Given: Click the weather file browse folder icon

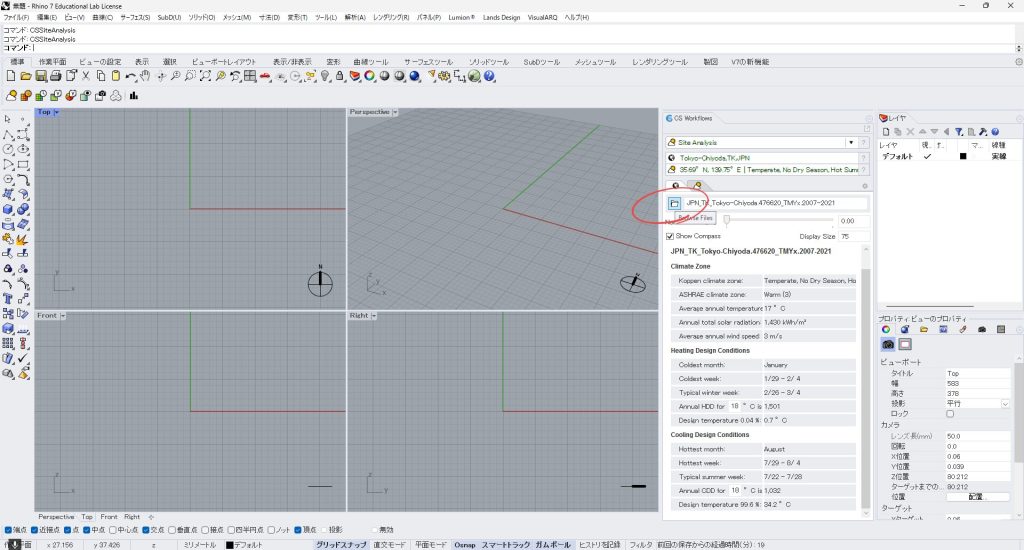Looking at the screenshot, I should click(675, 203).
